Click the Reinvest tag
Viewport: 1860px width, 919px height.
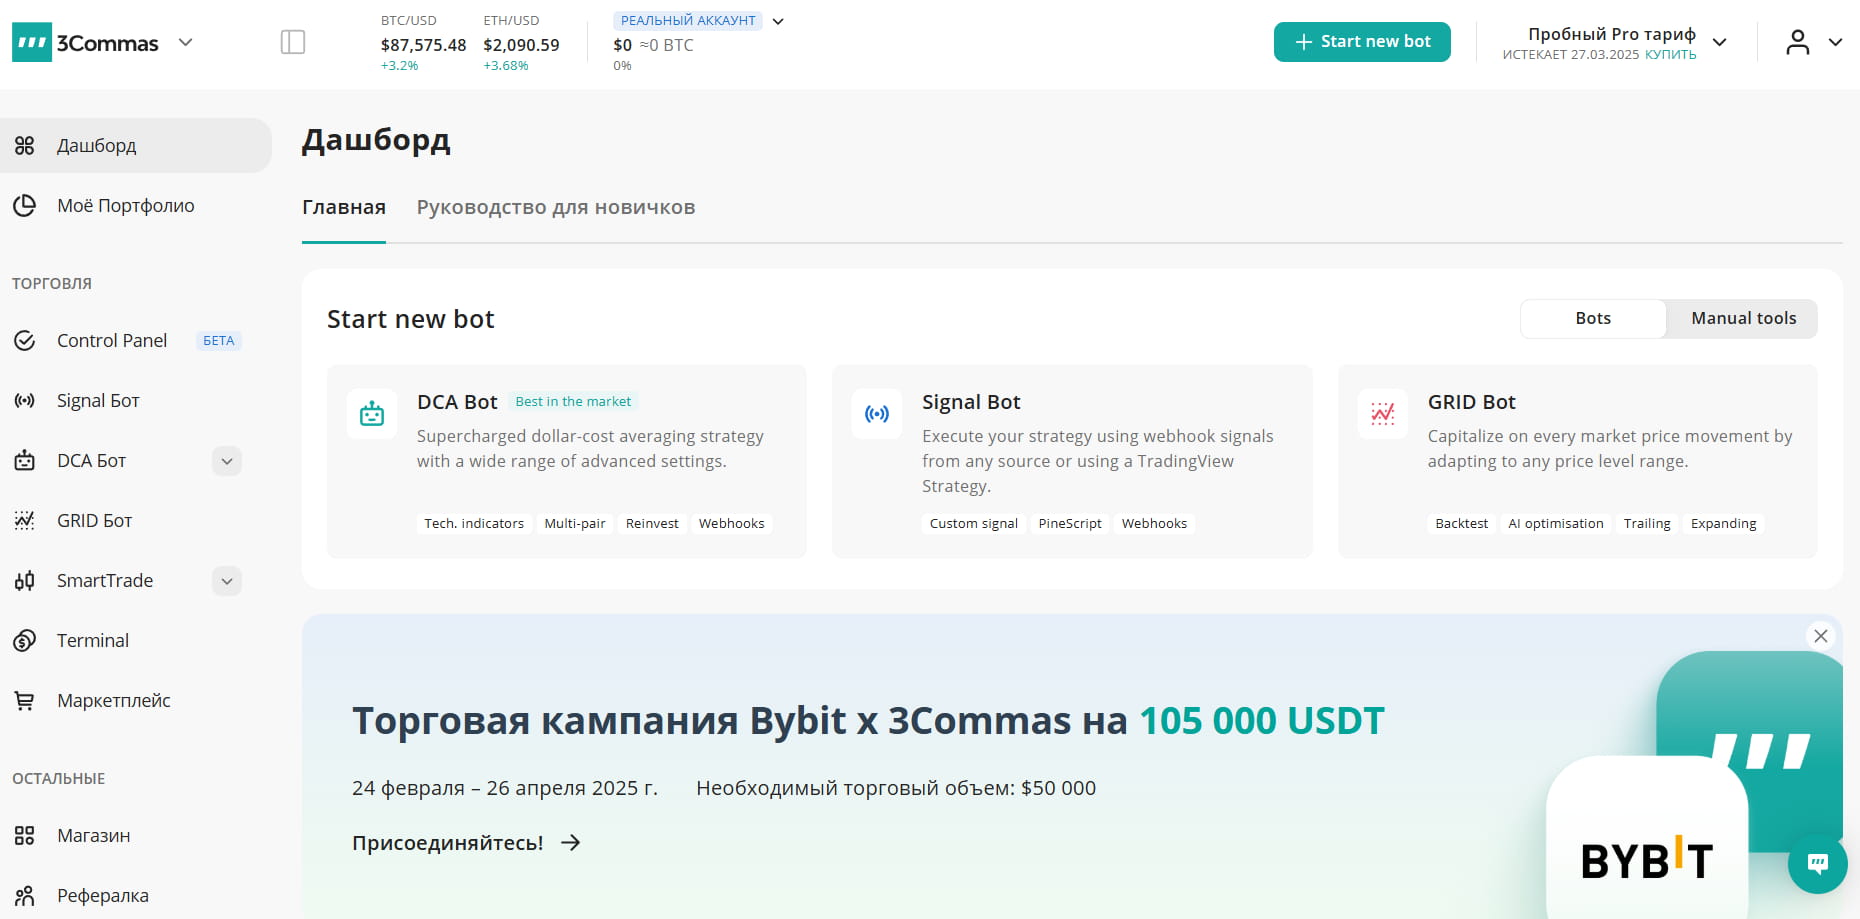click(x=652, y=524)
